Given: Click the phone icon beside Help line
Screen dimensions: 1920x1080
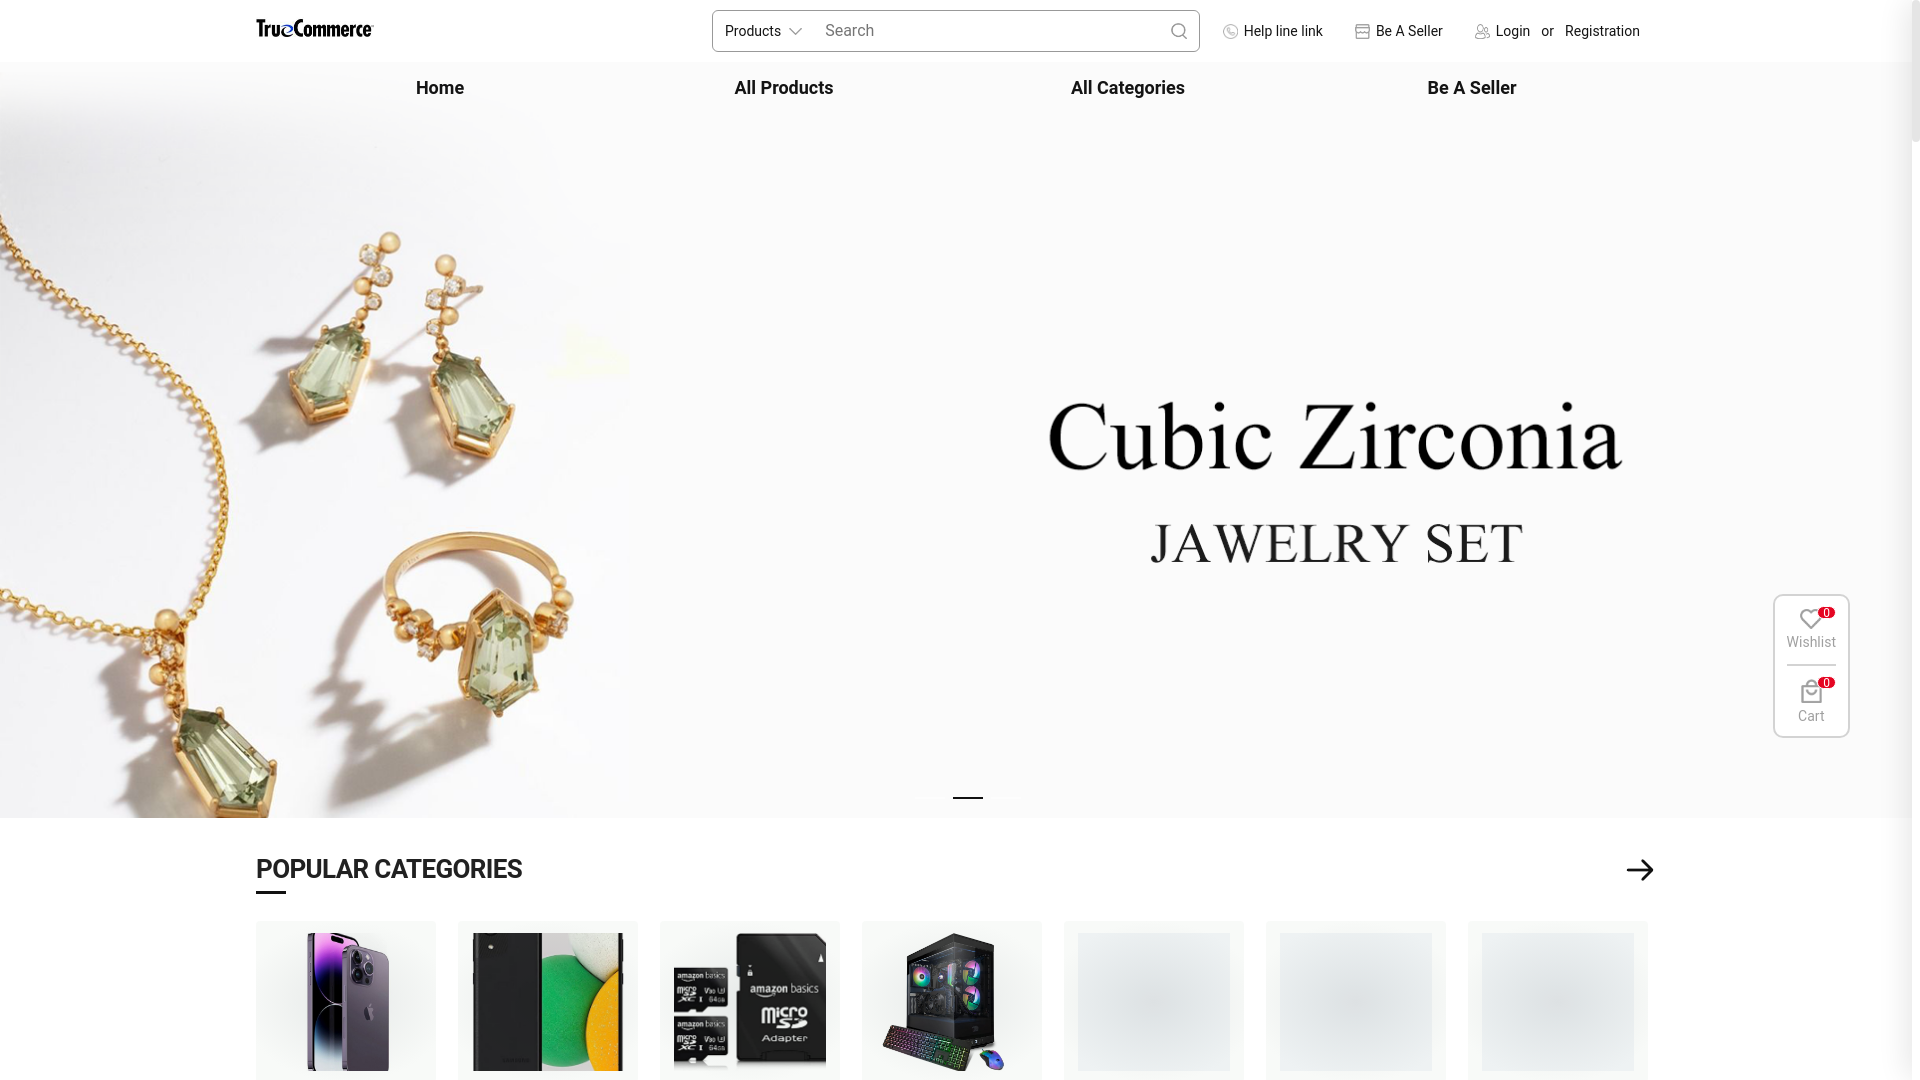Looking at the screenshot, I should (x=1230, y=32).
